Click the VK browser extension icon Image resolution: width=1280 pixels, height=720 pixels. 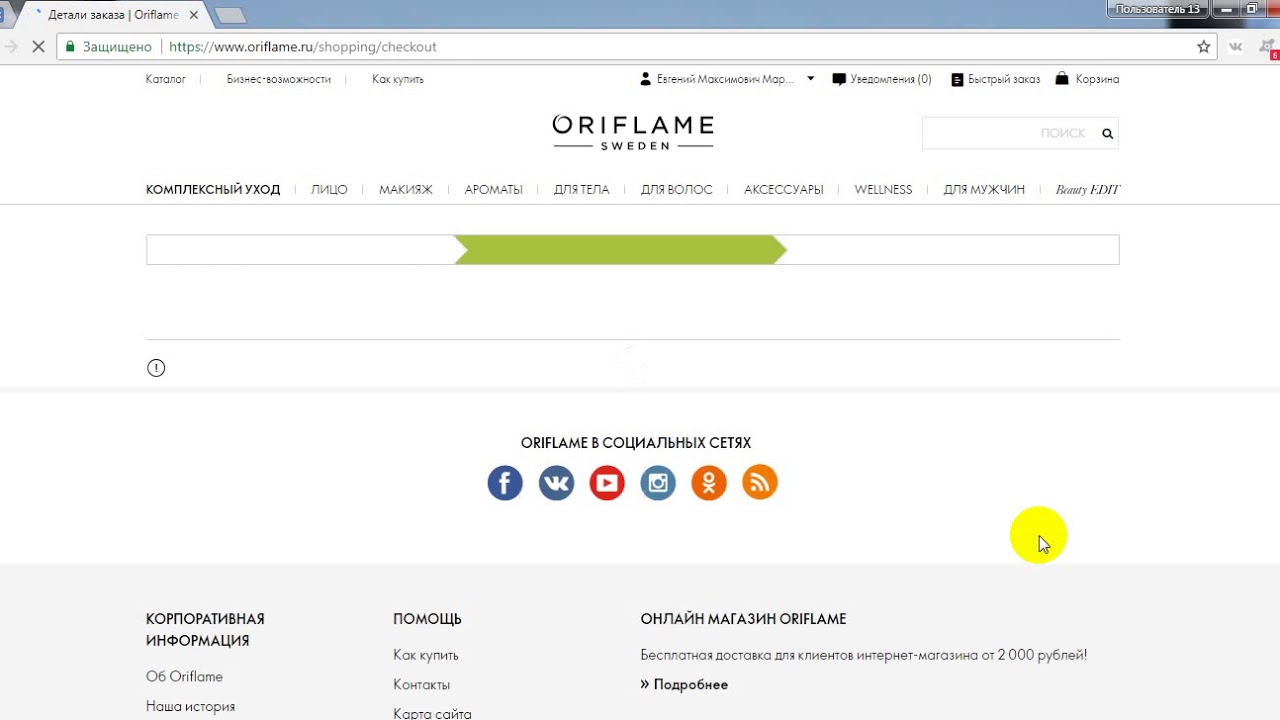[1236, 47]
